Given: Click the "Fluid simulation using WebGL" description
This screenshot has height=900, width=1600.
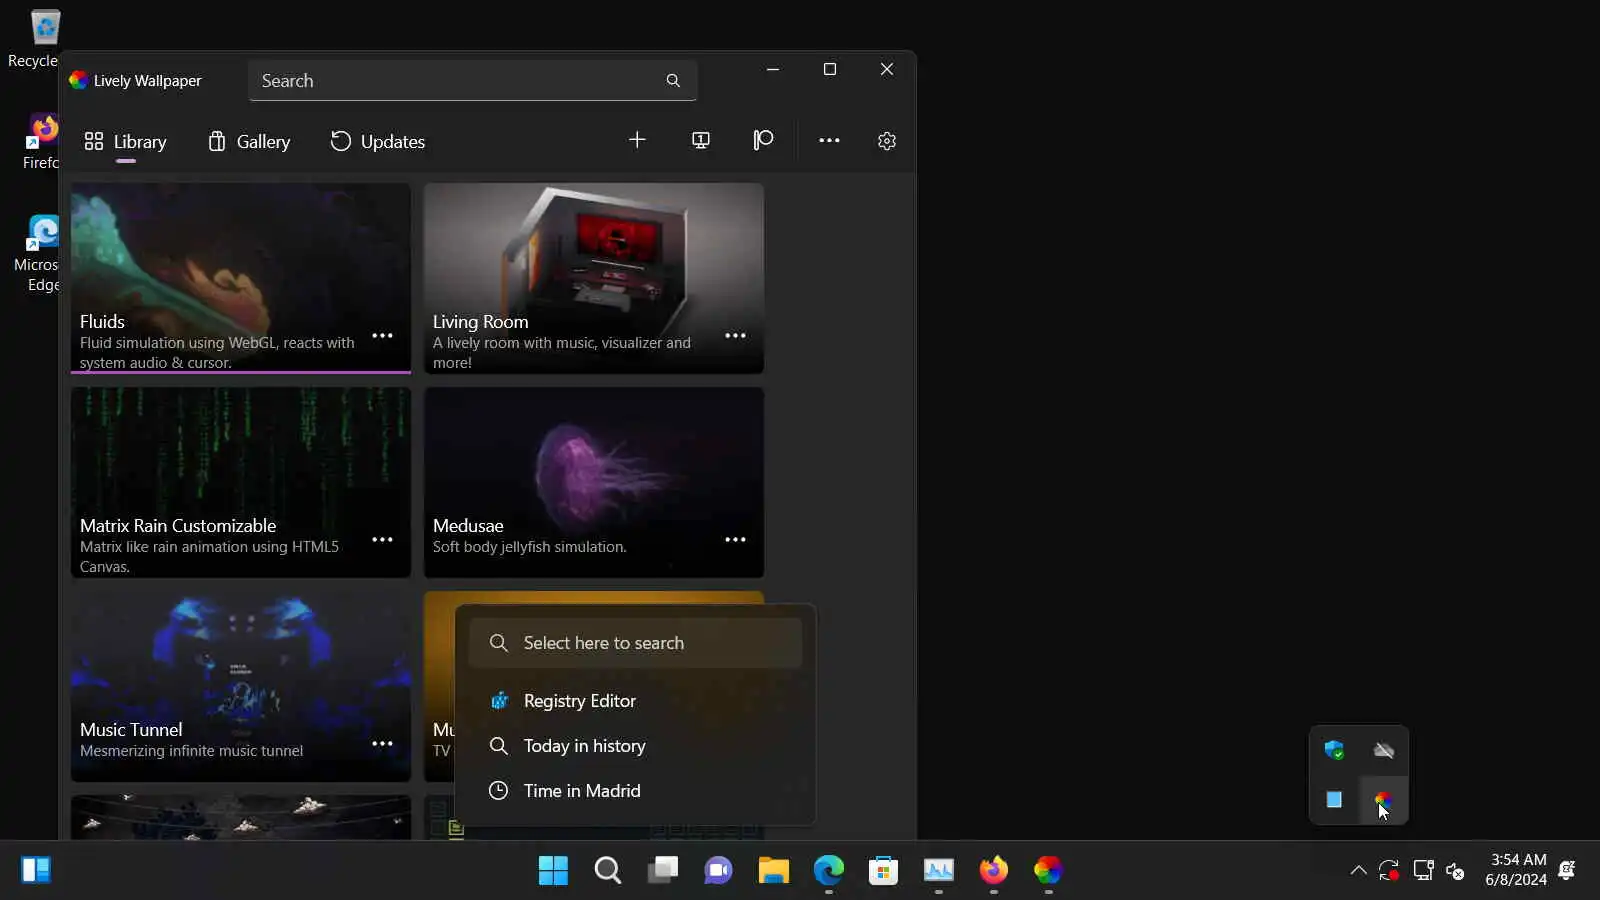Looking at the screenshot, I should pyautogui.click(x=217, y=353).
